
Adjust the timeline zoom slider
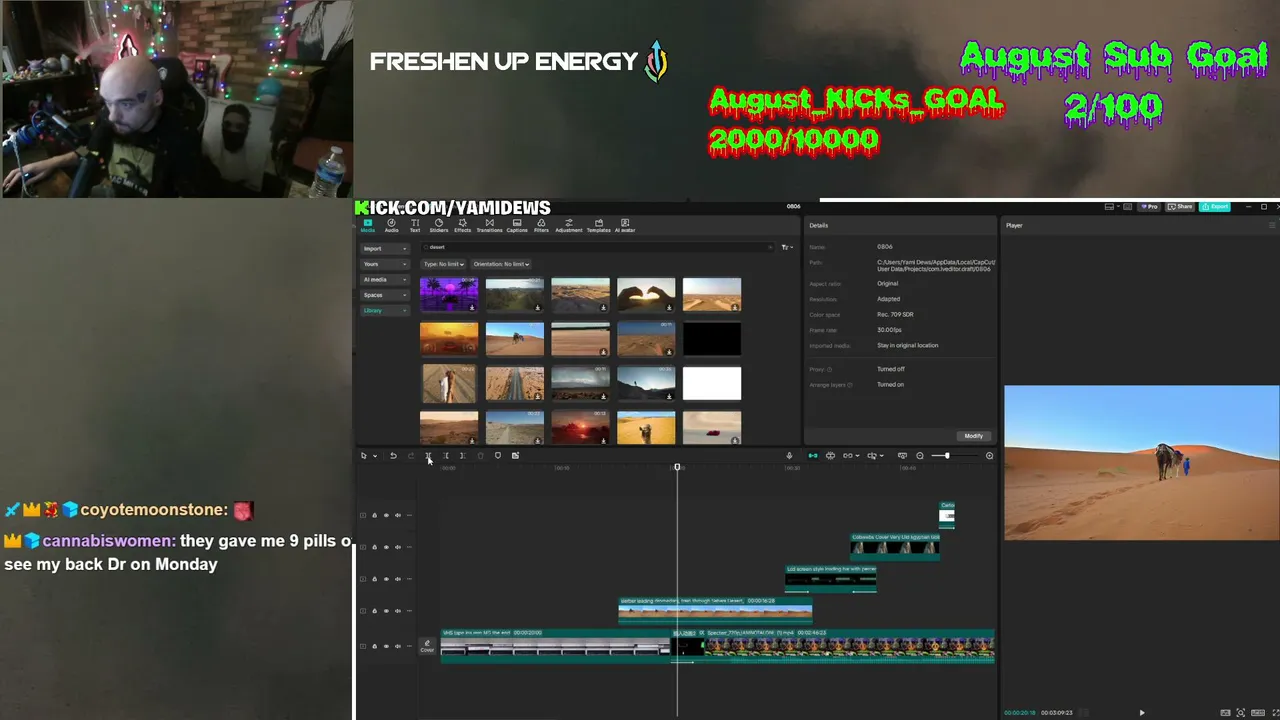pos(945,456)
